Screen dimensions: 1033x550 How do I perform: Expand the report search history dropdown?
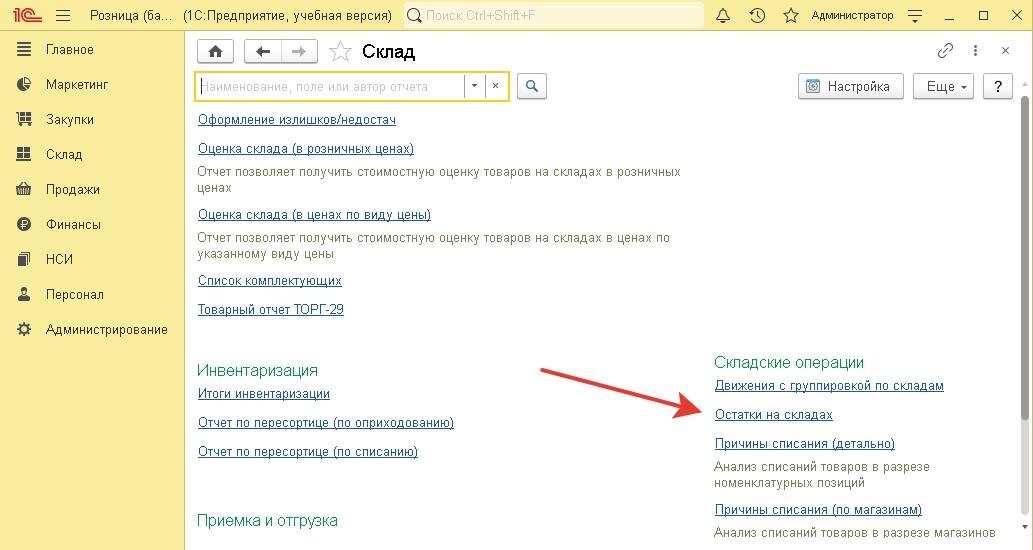pyautogui.click(x=474, y=86)
